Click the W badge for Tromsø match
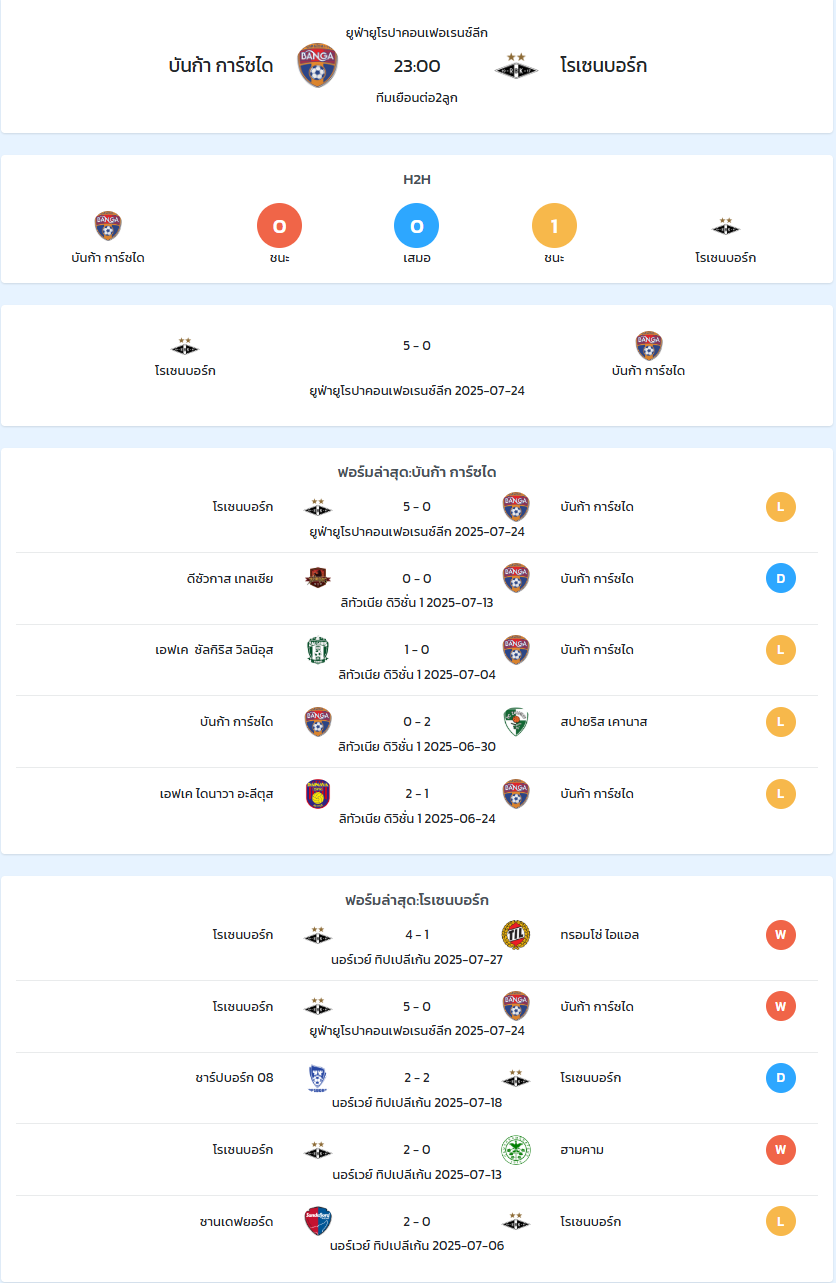The image size is (836, 1283). tap(781, 935)
